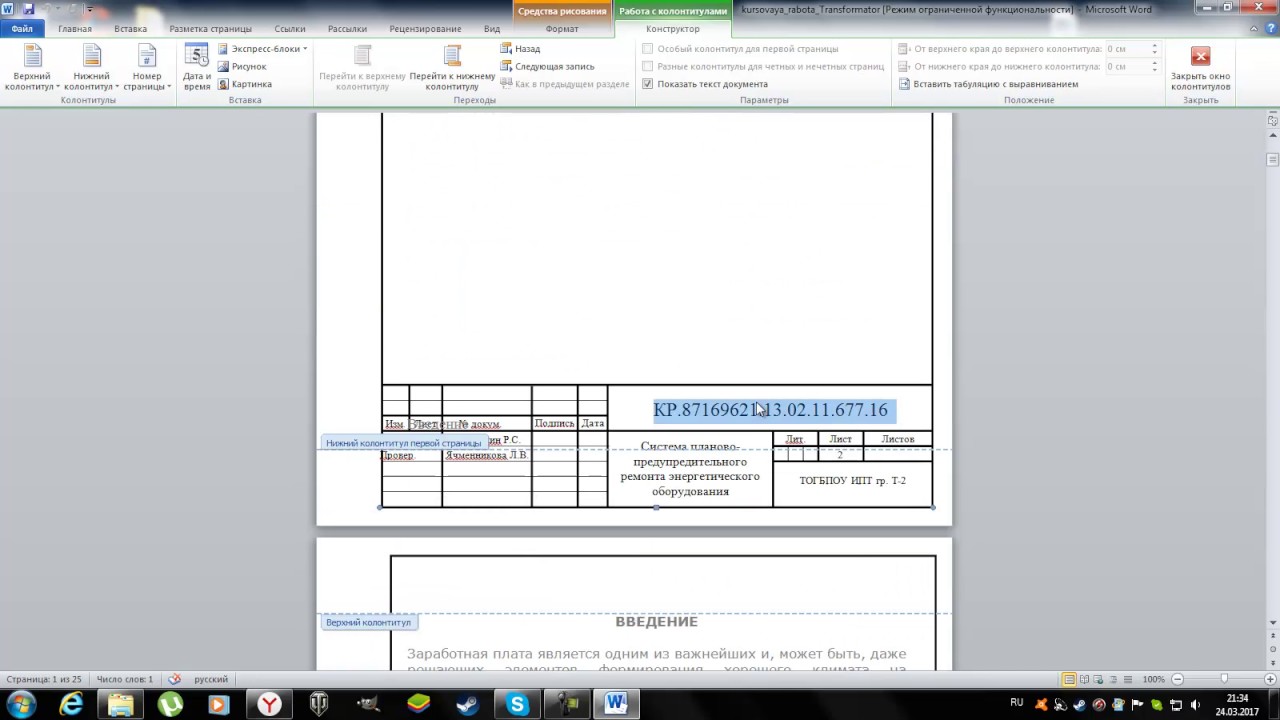Click the volume speaker tray icon
The width and height of the screenshot is (1280, 720).
[x=1195, y=705]
